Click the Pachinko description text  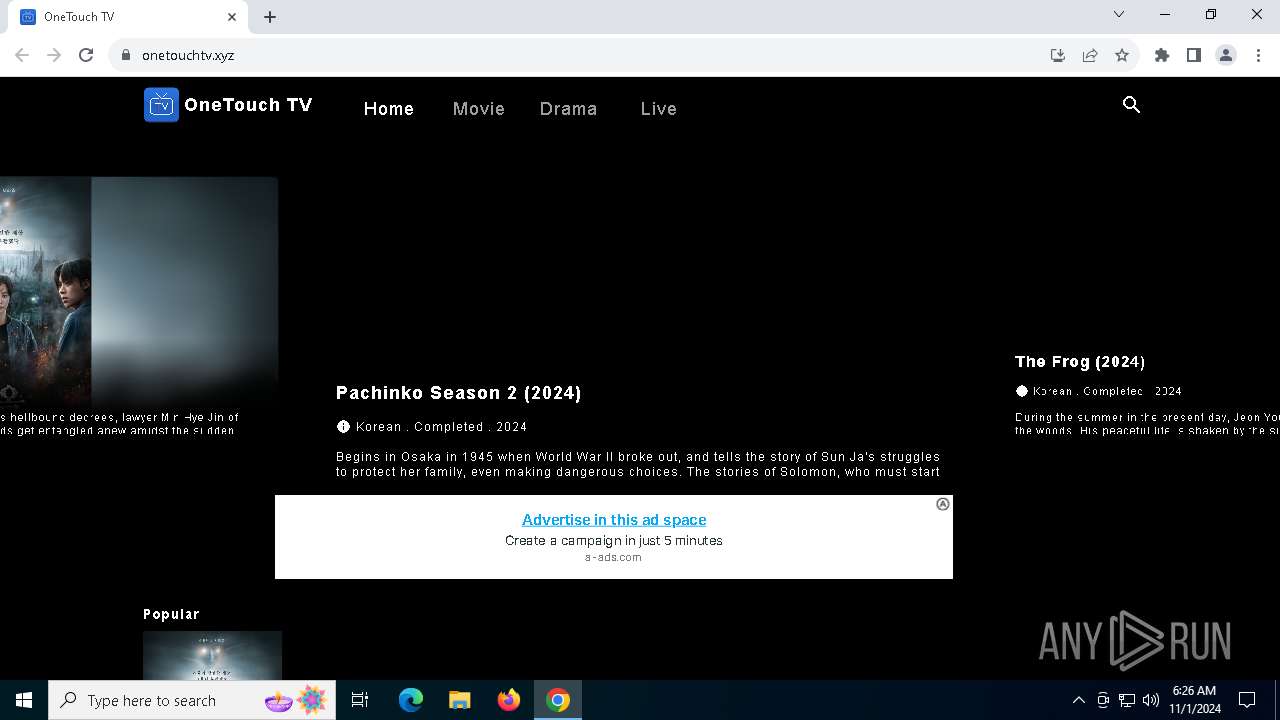click(x=638, y=464)
